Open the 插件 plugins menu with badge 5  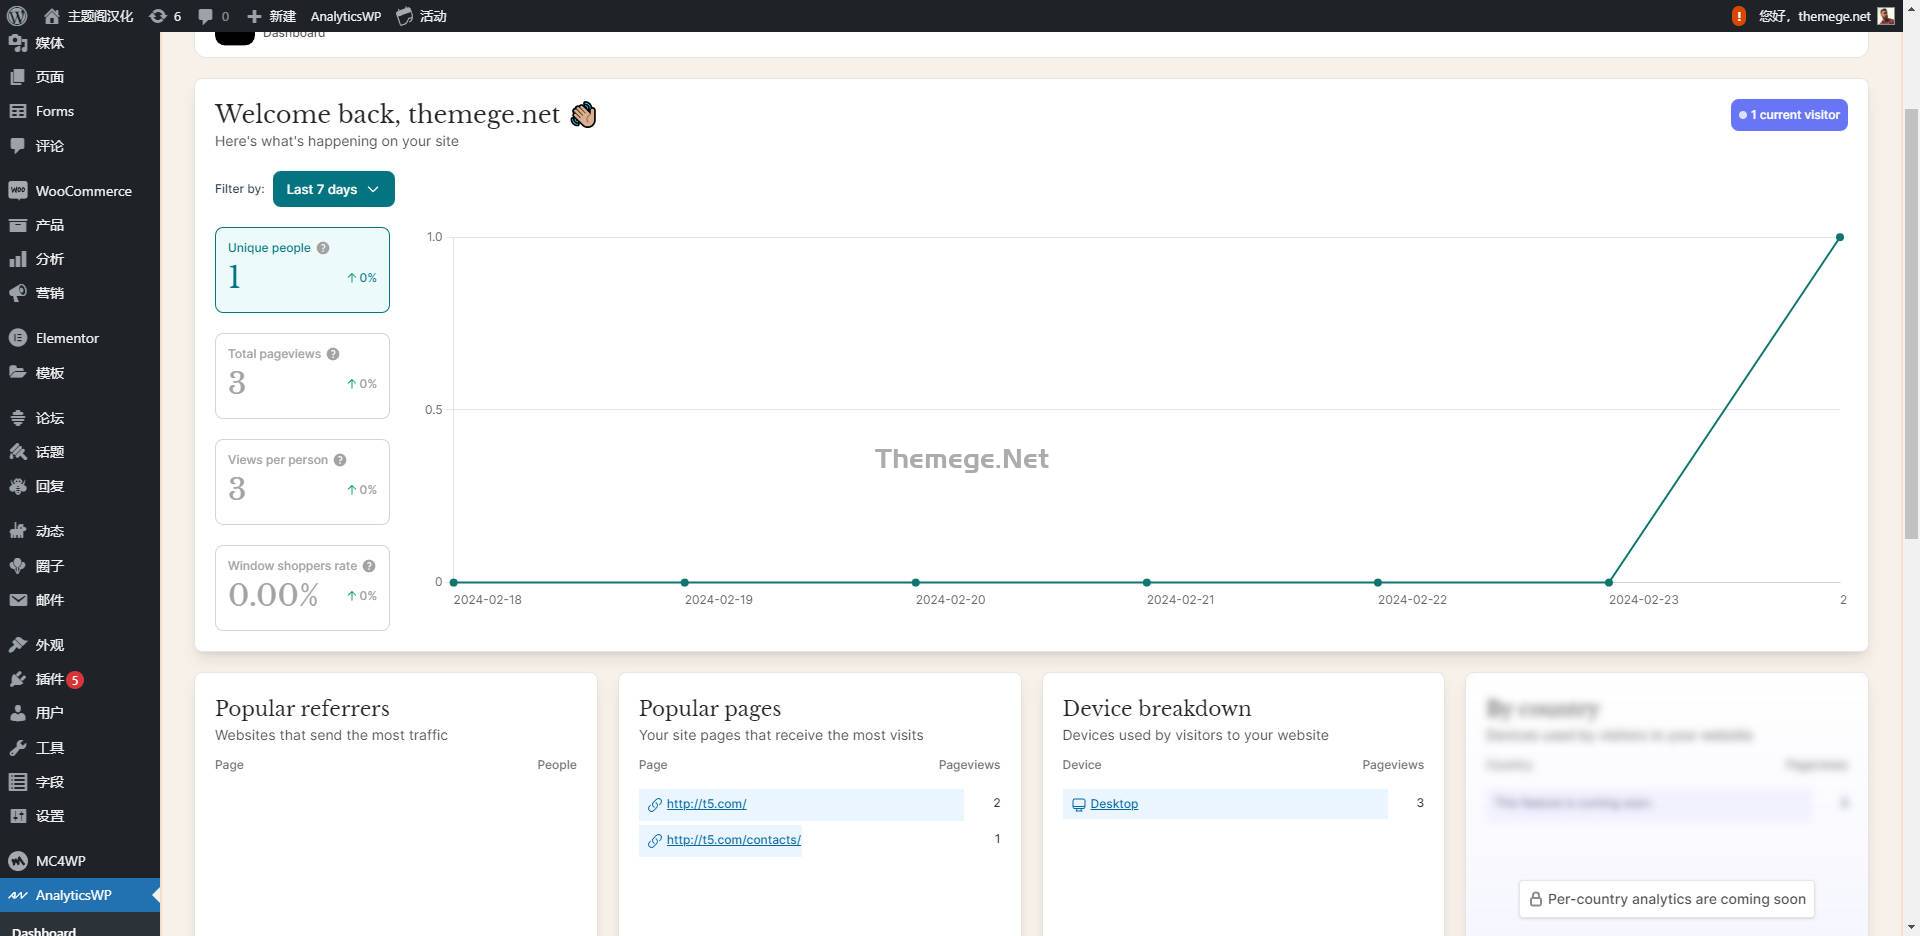click(80, 679)
